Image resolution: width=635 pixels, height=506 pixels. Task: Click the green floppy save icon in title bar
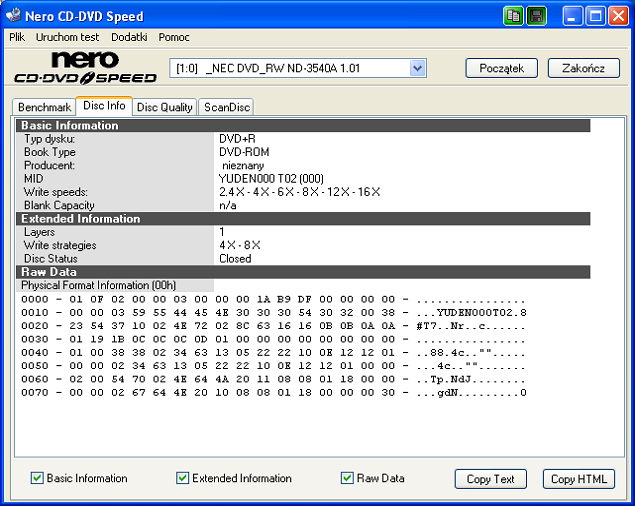537,16
